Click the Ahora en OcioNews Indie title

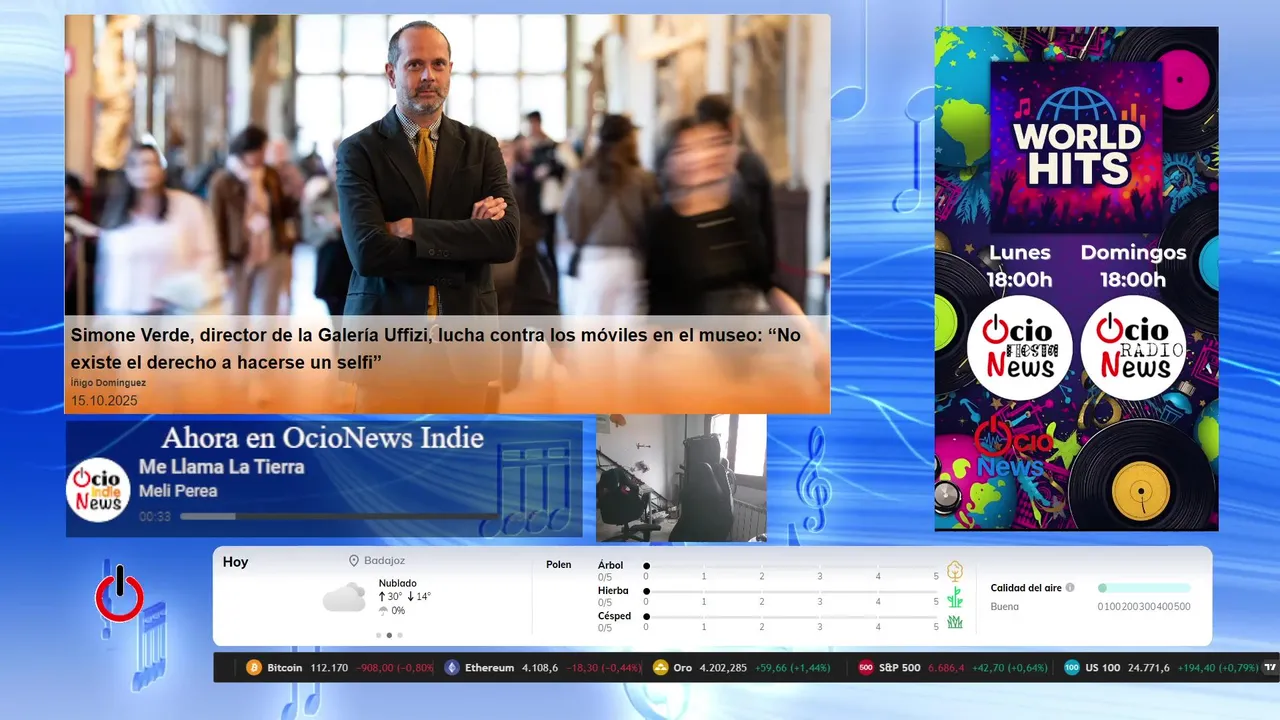[x=322, y=438]
